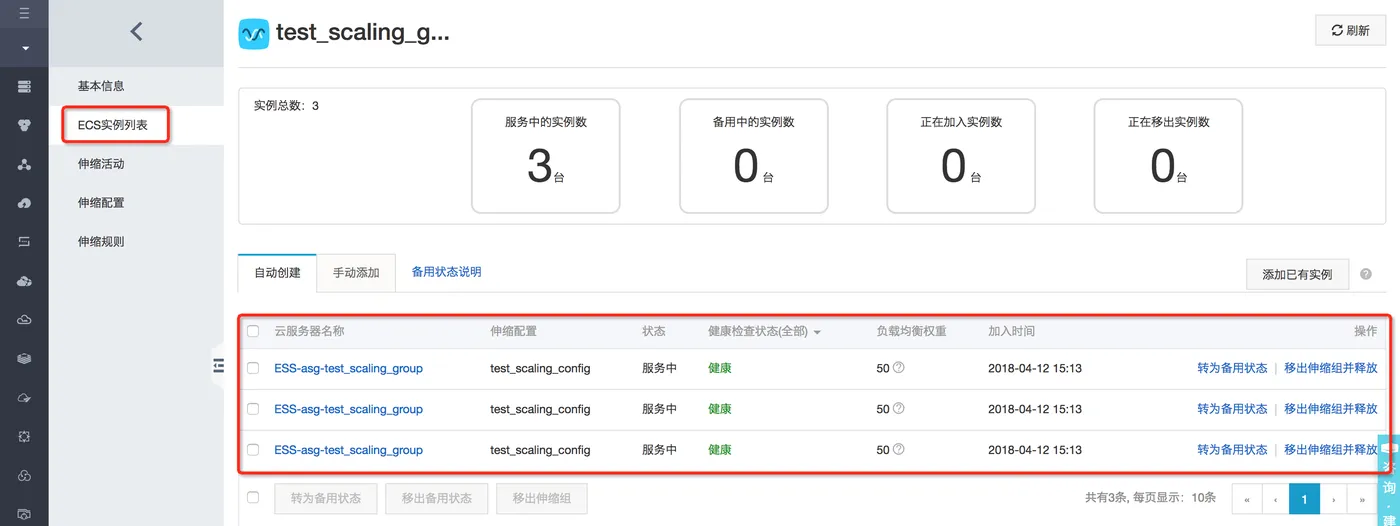Open the server stack icon in sidebar

tap(24, 87)
